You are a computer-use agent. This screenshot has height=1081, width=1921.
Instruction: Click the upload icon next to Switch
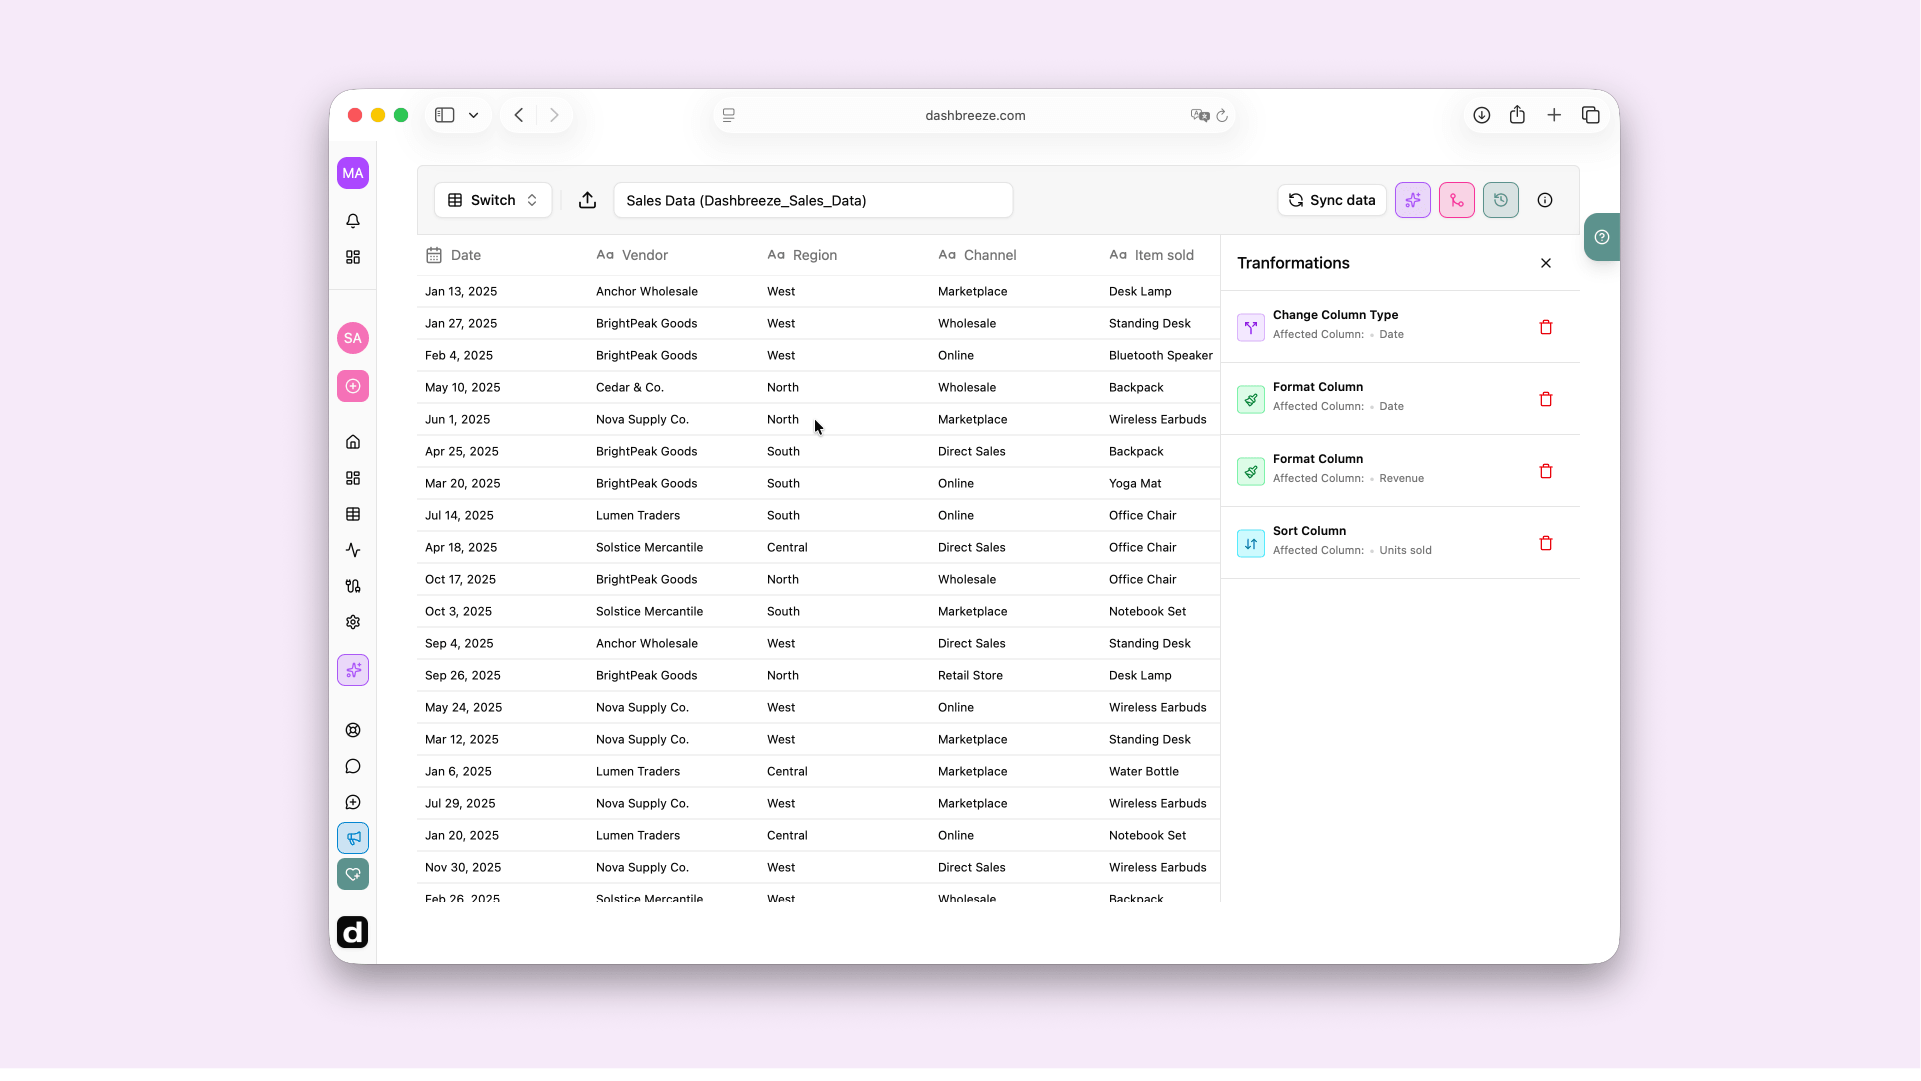pos(588,200)
